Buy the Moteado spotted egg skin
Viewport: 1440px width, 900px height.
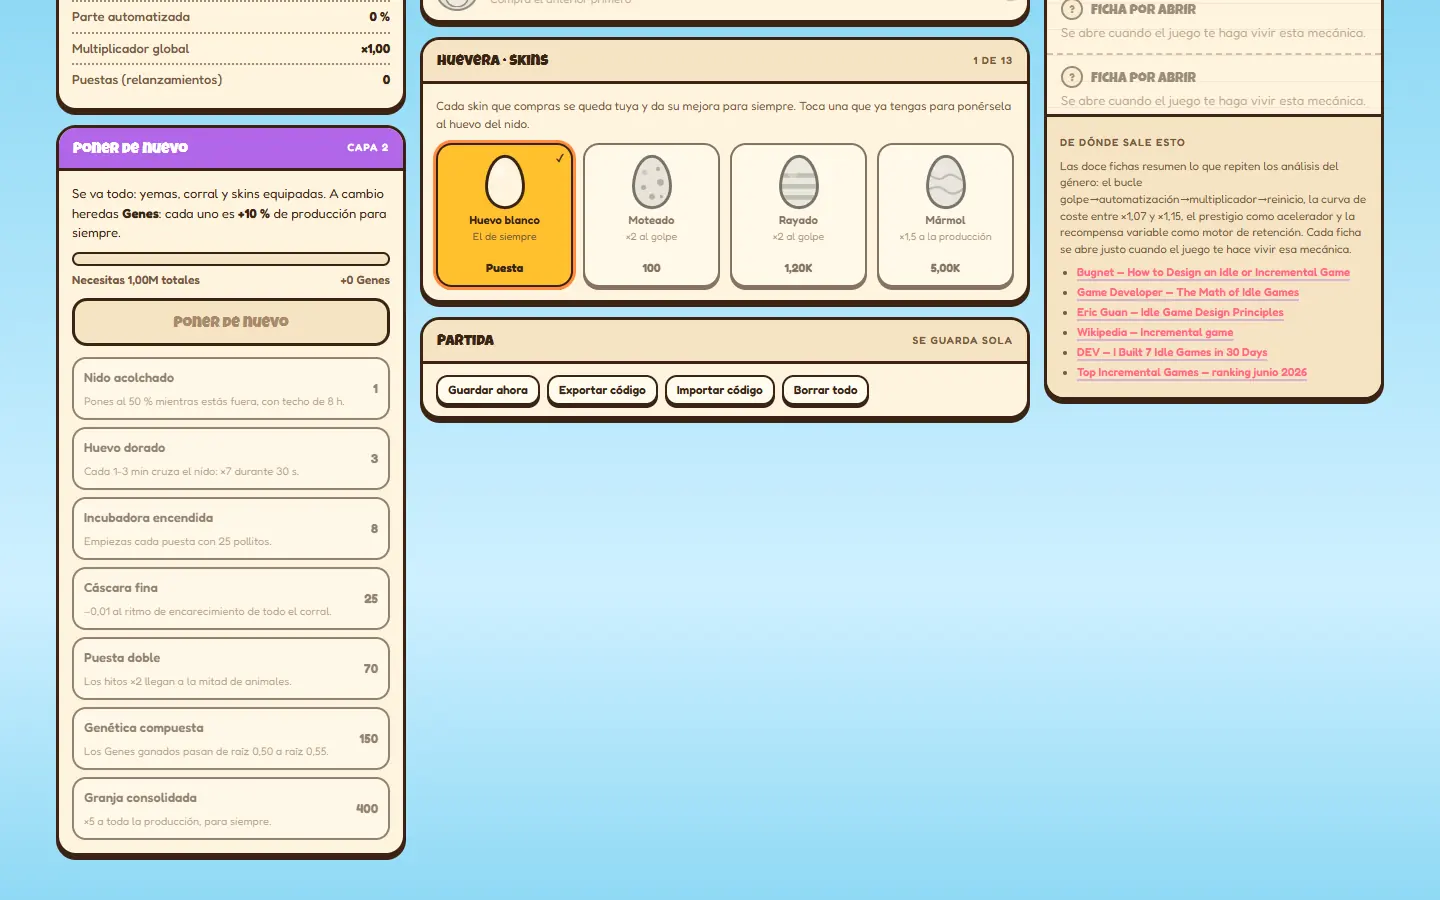pyautogui.click(x=651, y=215)
